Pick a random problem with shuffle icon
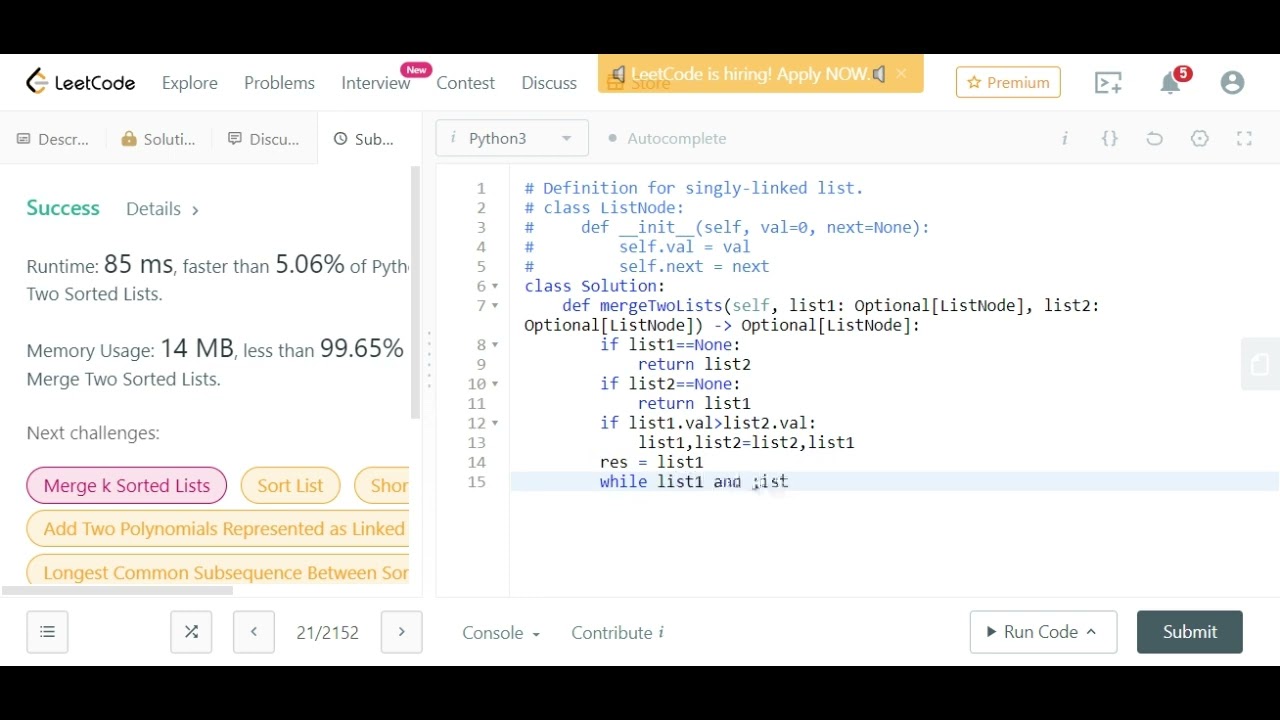Viewport: 1280px width, 720px height. point(191,632)
